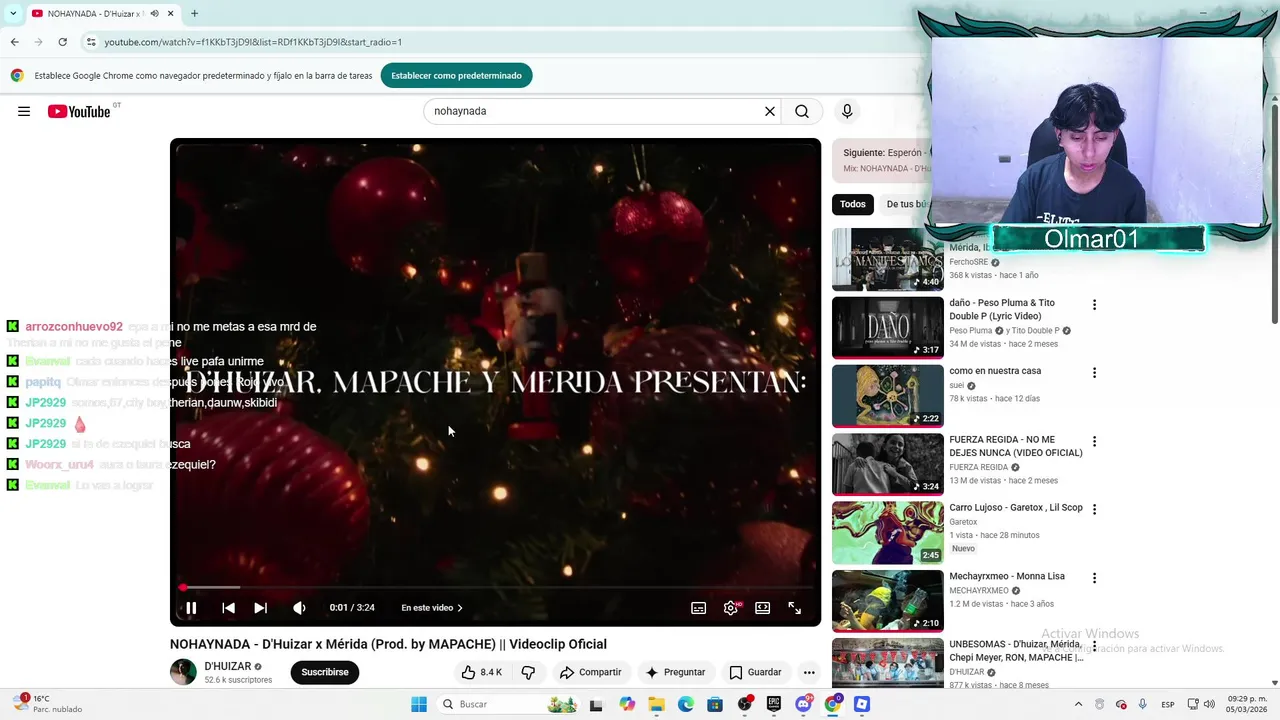Open 'como en nuestra casa' video title
The image size is (1280, 720).
995,371
